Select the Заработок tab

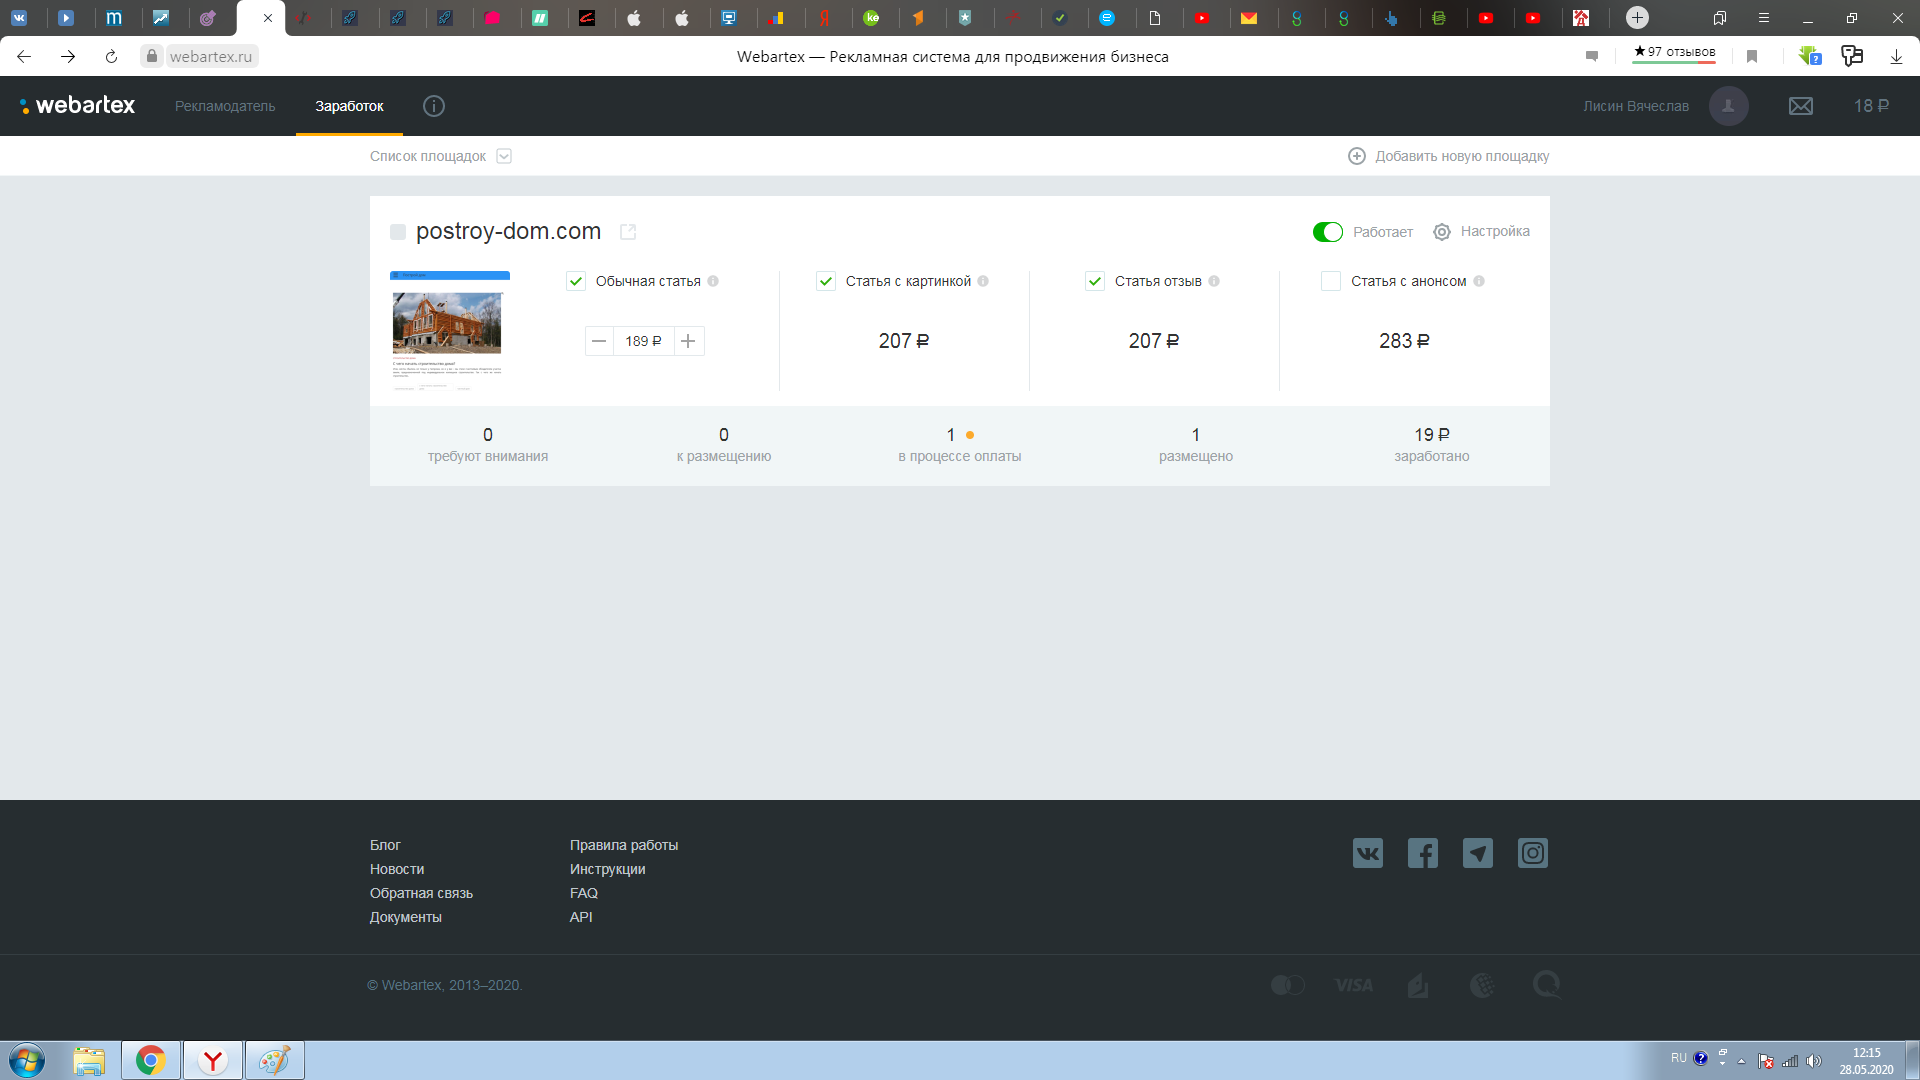(349, 106)
